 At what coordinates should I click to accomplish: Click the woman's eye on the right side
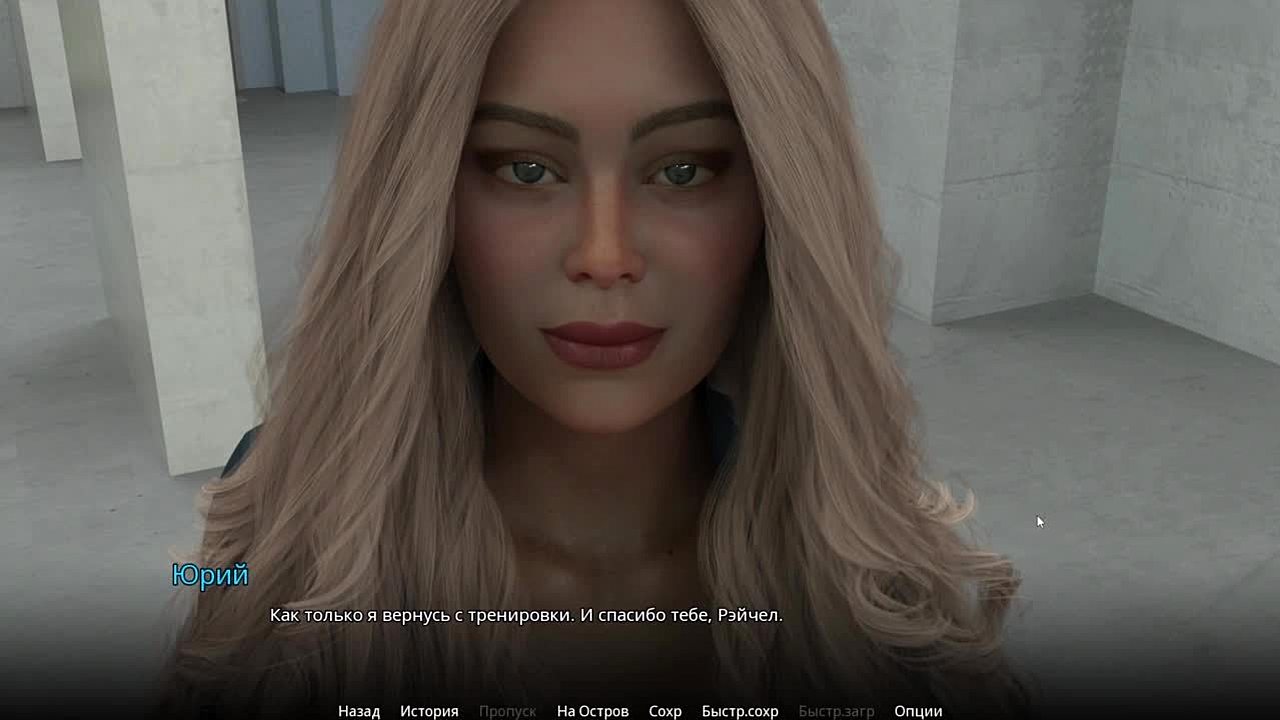680,173
